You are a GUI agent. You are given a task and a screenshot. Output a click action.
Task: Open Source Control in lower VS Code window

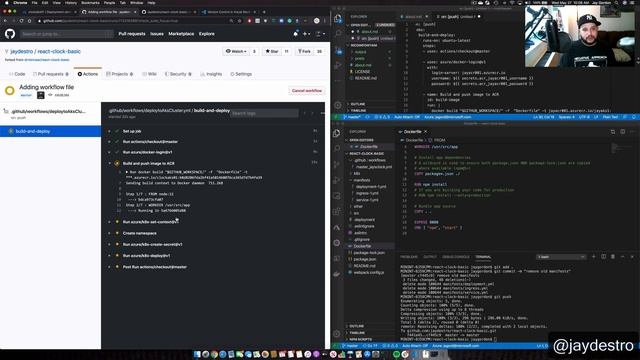point(337,164)
